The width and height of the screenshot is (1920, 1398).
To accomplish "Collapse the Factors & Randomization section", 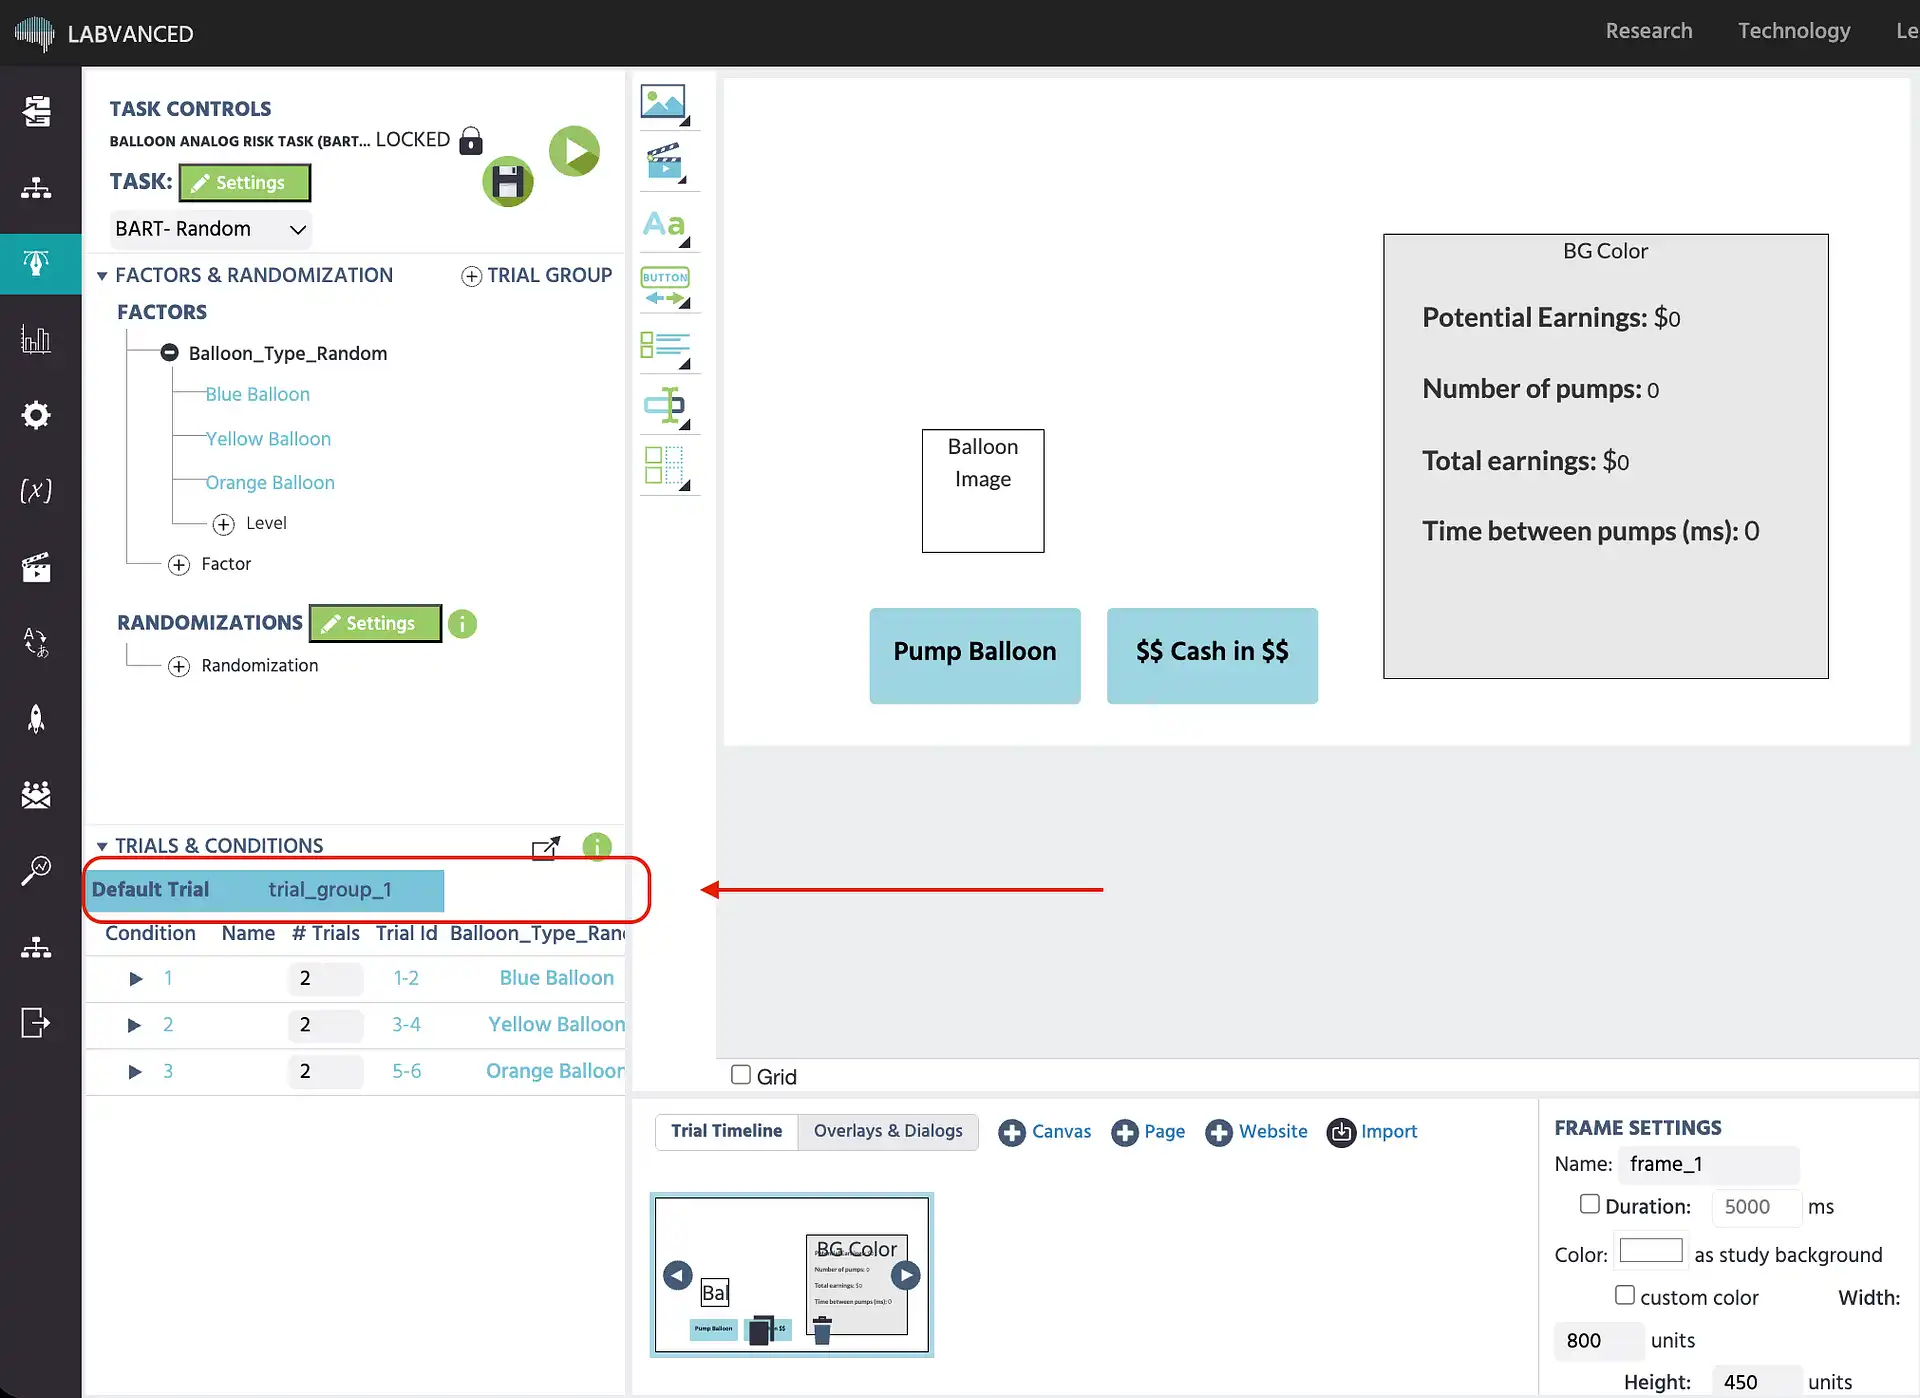I will point(102,276).
